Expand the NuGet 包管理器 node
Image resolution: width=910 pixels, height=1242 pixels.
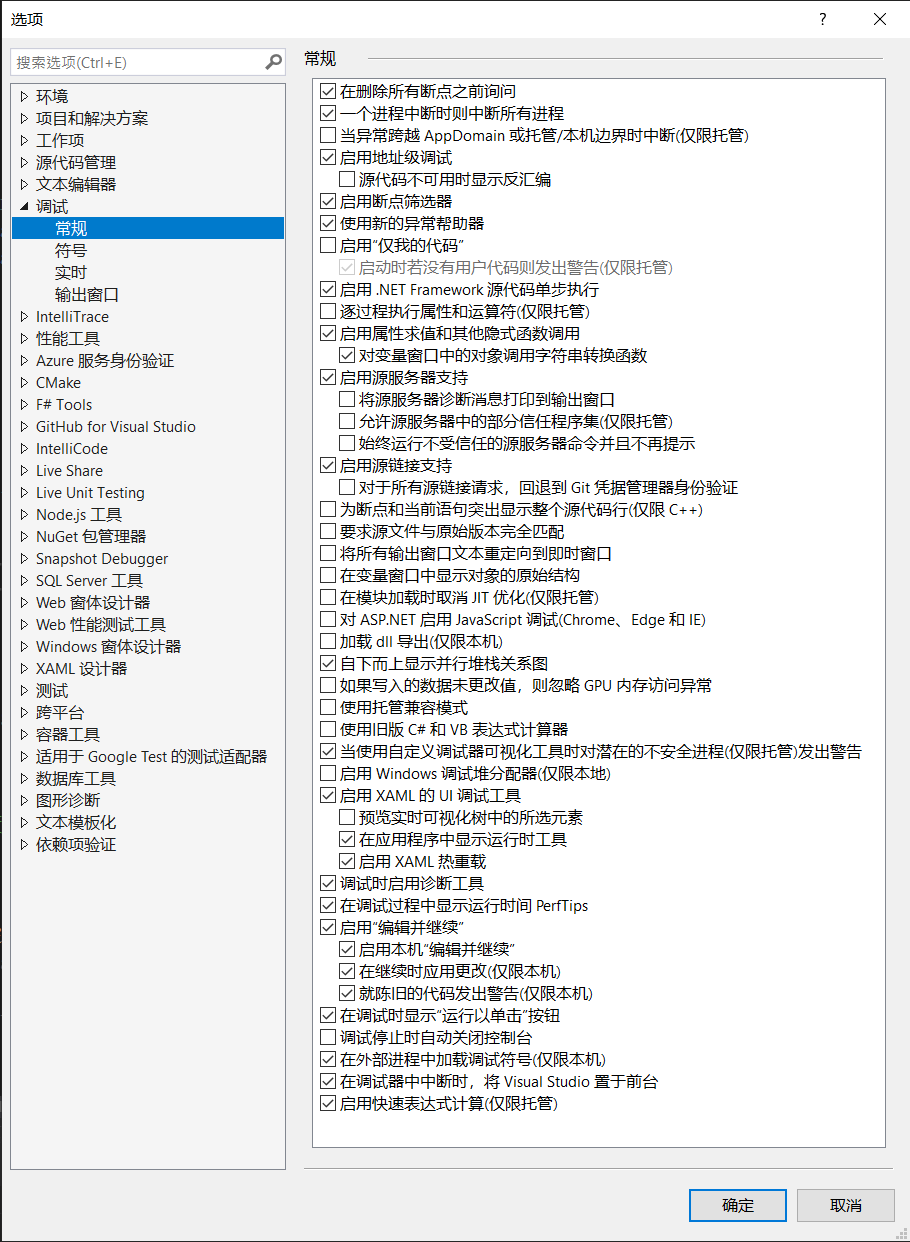point(24,536)
